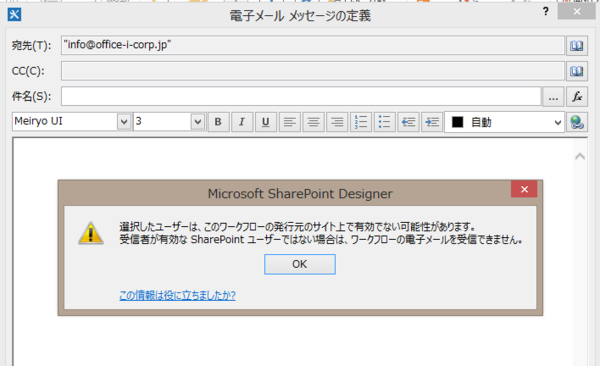Open address book for CC field

click(x=577, y=71)
